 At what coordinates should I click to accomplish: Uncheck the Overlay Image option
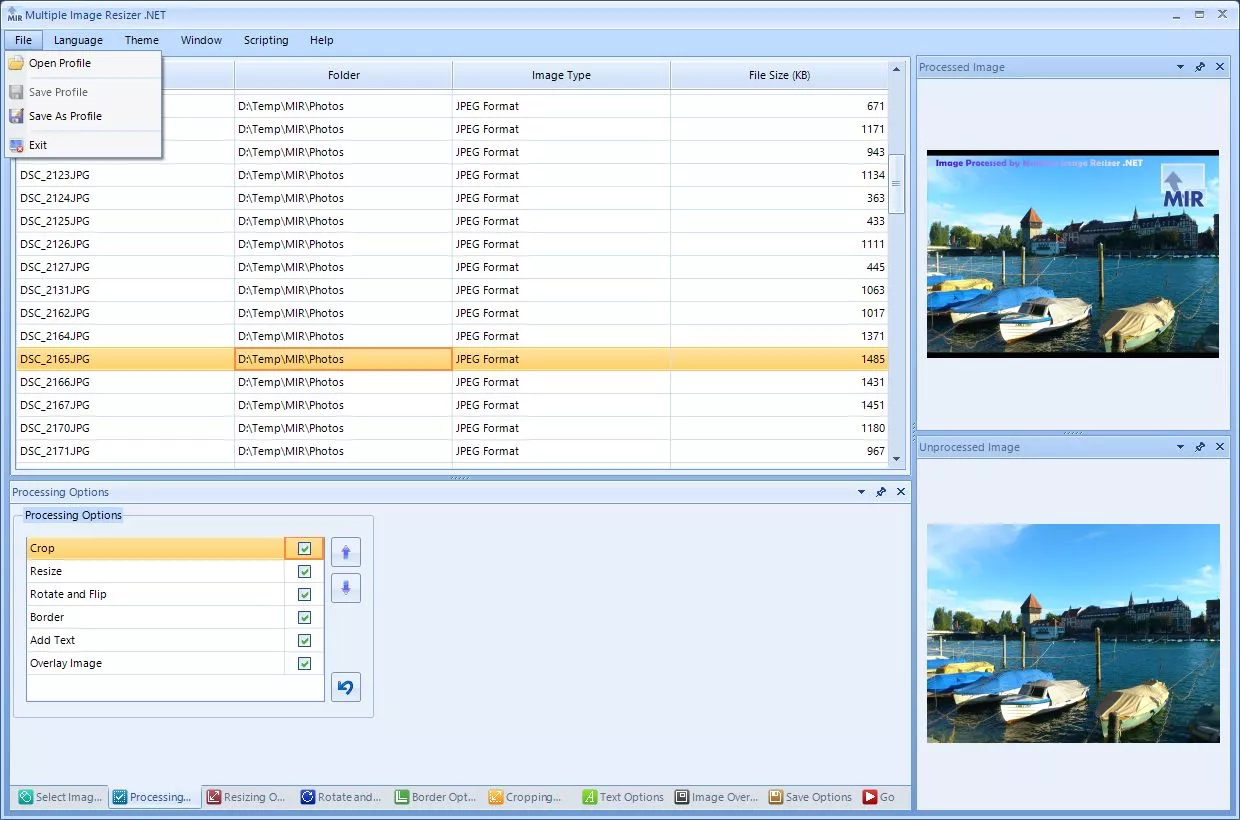(303, 663)
